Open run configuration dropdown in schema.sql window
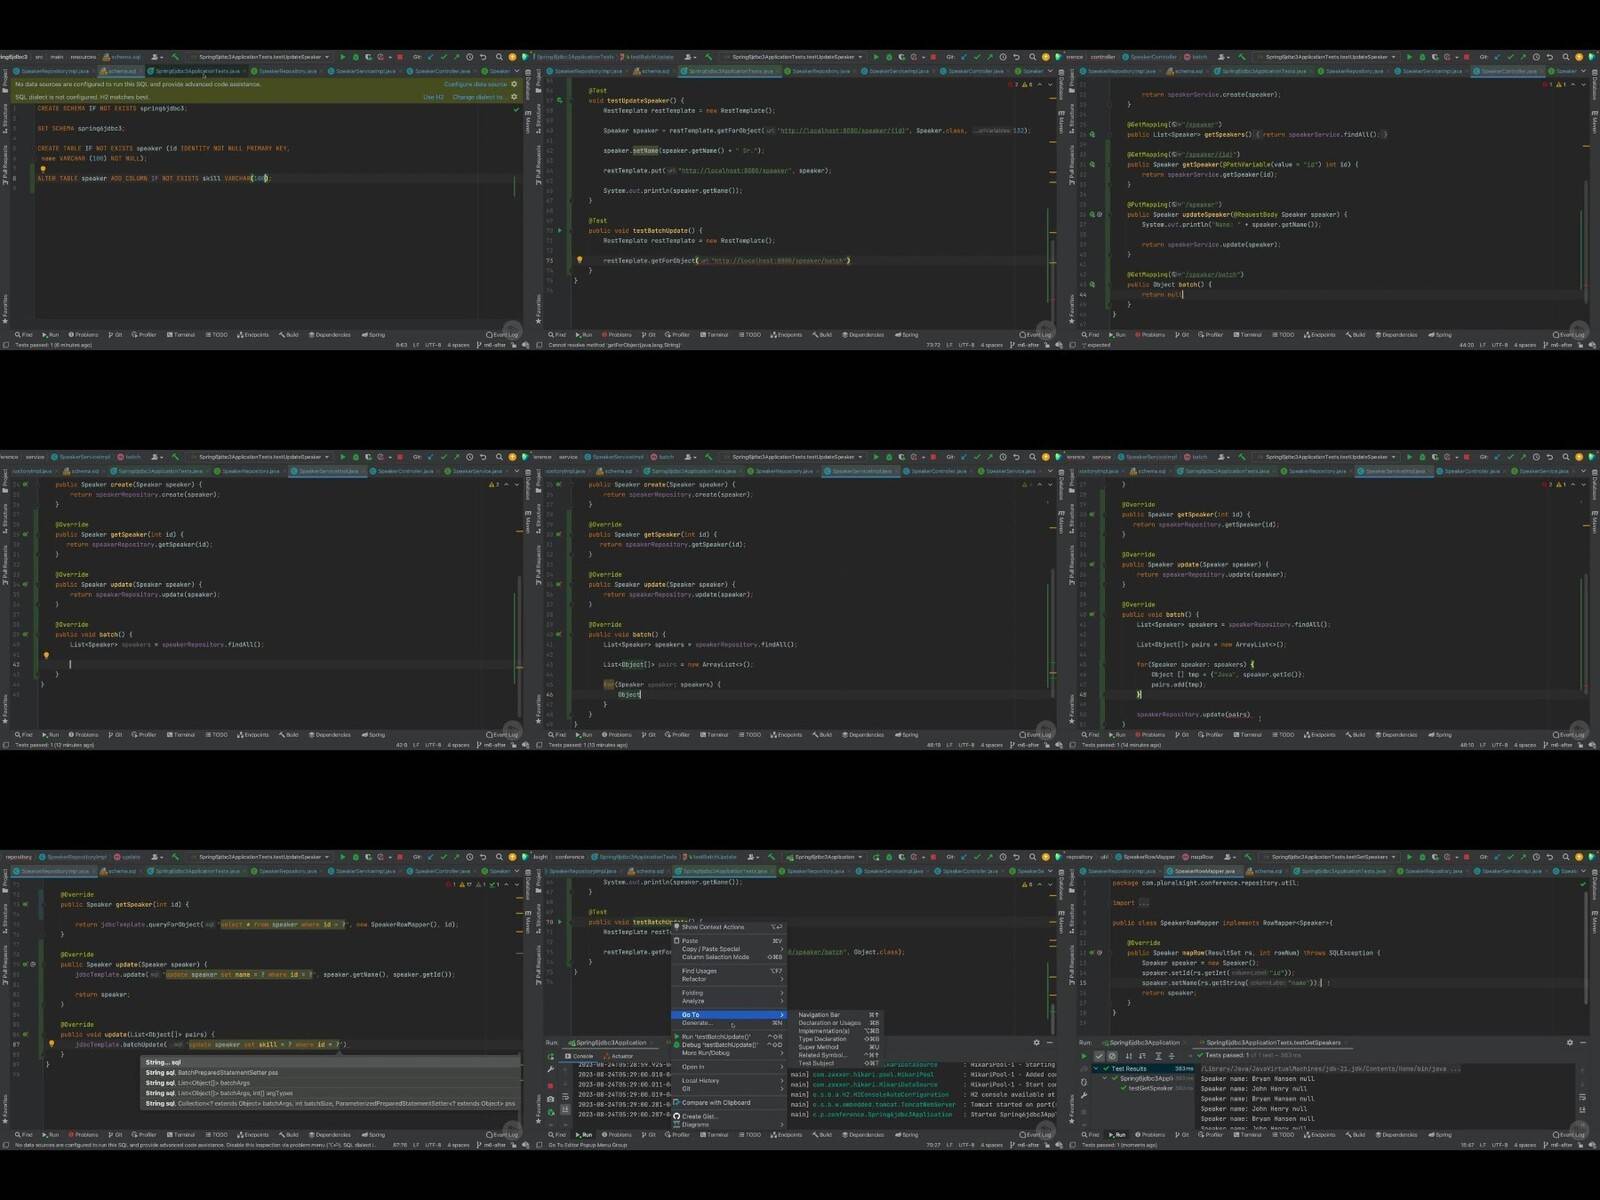 [x=264, y=57]
